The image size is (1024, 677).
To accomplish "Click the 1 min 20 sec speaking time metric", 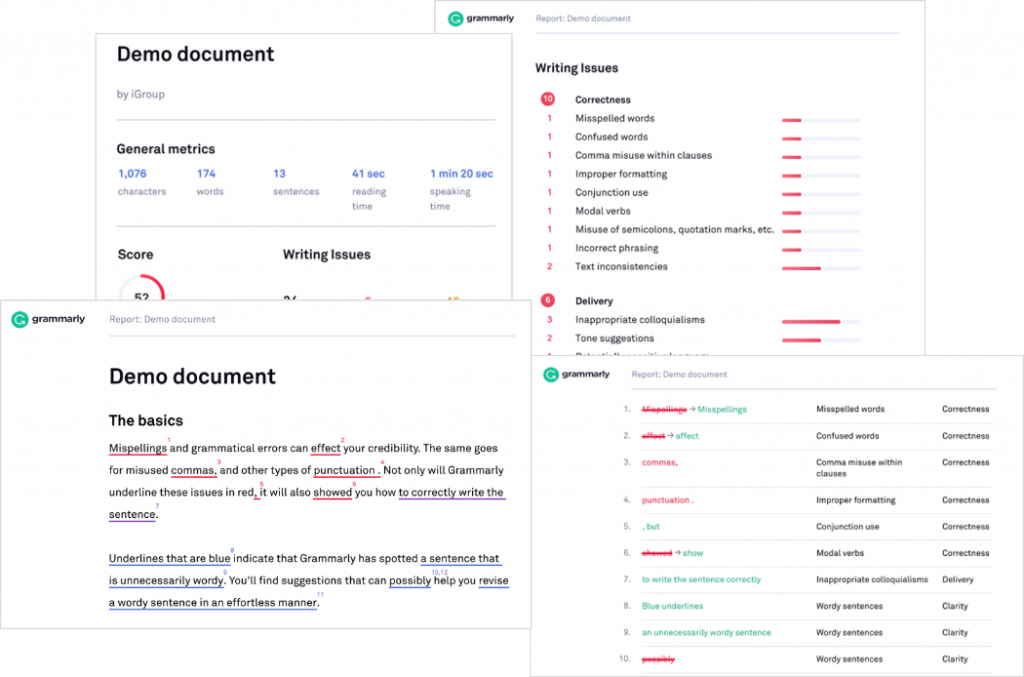I will (x=461, y=174).
